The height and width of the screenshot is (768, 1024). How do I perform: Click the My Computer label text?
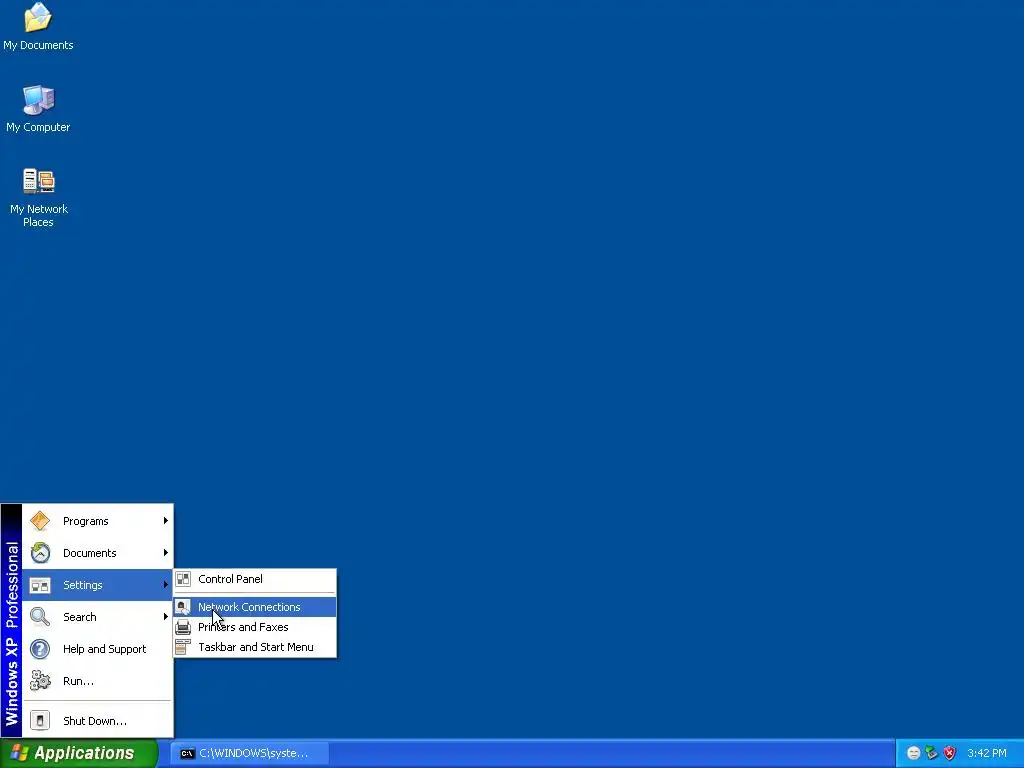[38, 127]
